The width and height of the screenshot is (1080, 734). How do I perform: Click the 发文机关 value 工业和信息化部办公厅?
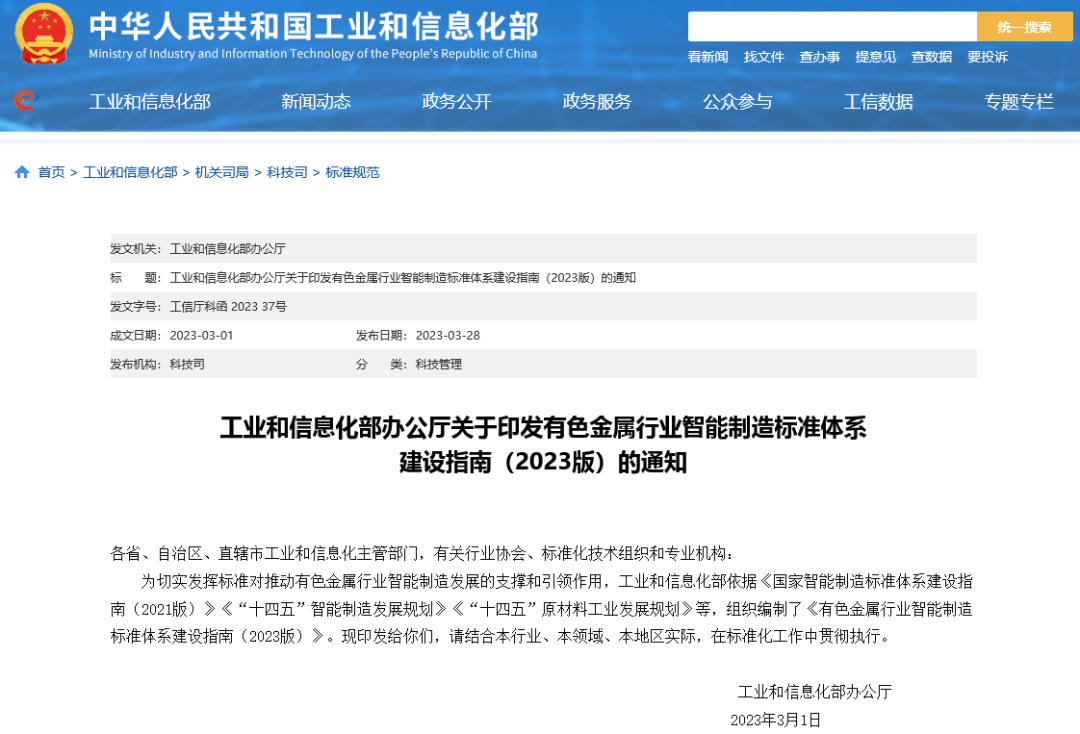[227, 249]
